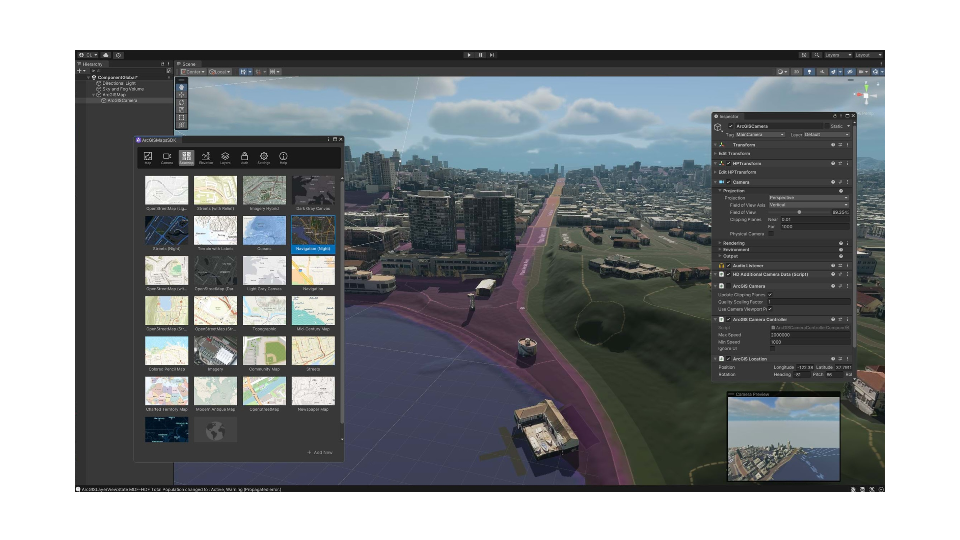
Task: Open Settings gear in ArcGIS panel
Action: (x=264, y=158)
